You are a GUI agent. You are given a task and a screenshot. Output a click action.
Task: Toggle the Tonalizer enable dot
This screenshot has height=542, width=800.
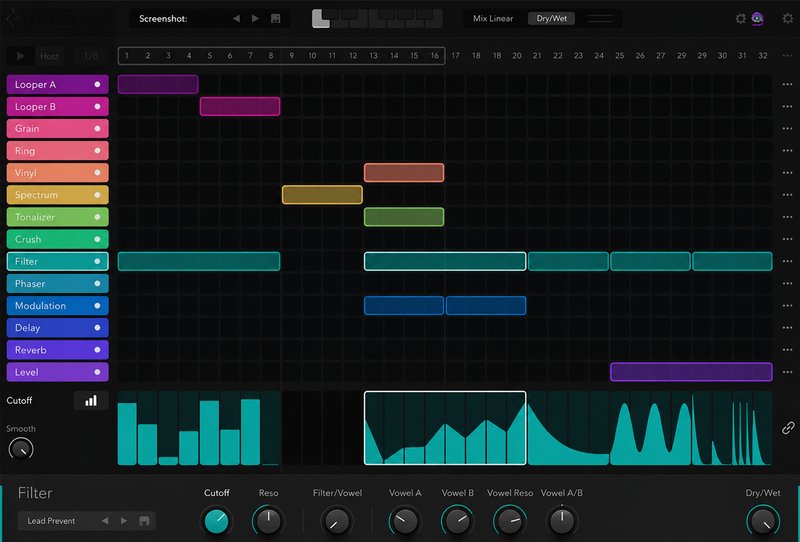click(97, 217)
